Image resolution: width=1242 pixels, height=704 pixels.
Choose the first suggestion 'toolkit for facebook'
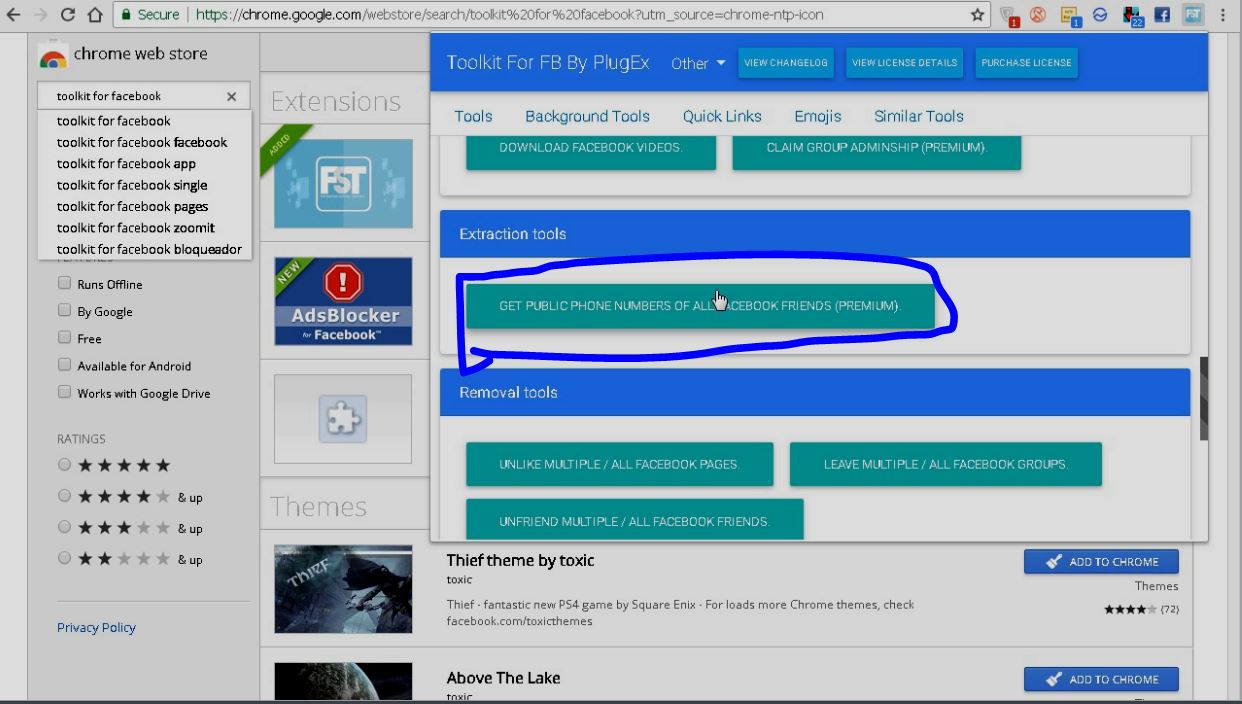point(144,121)
